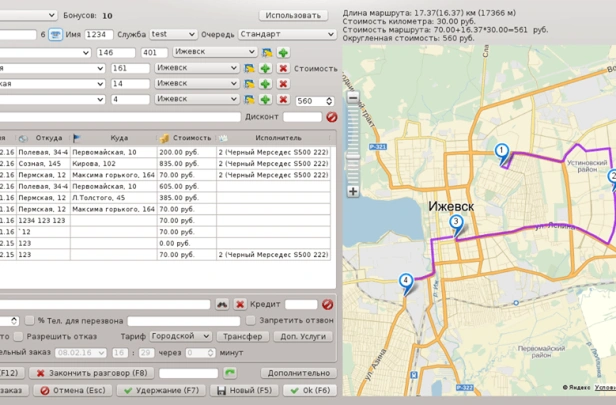The image size is (616, 405).
Task: Select route marker 3 on the map
Action: pyautogui.click(x=456, y=223)
